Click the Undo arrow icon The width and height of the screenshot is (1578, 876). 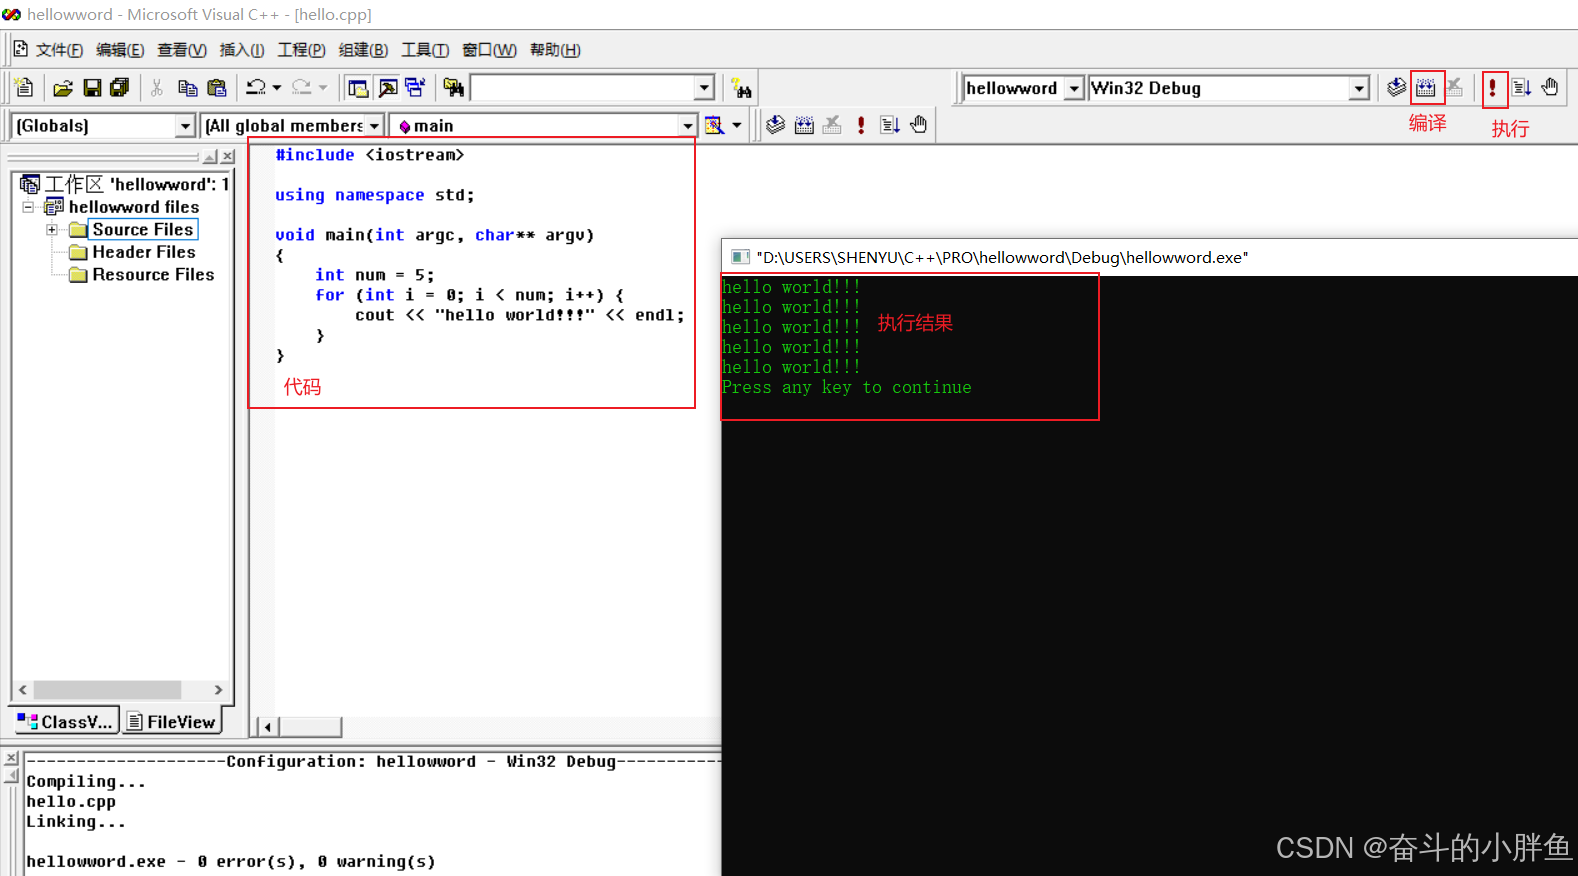tap(256, 88)
